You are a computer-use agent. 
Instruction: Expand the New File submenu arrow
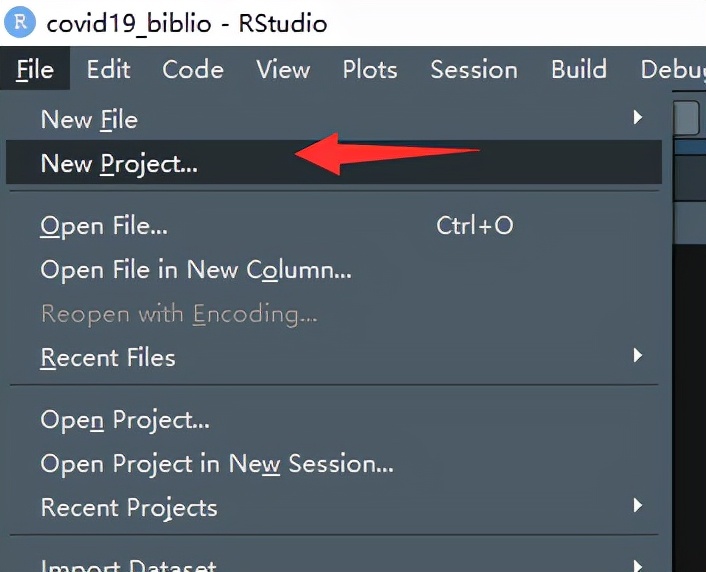pos(638,118)
